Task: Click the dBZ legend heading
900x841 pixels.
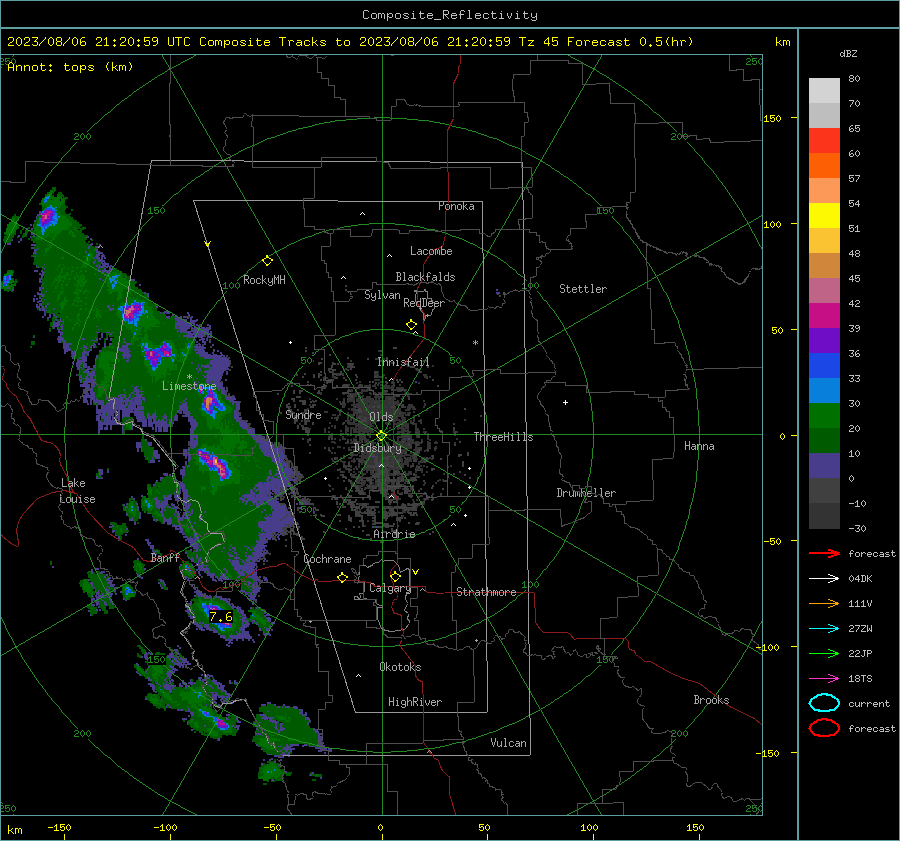Action: 848,54
